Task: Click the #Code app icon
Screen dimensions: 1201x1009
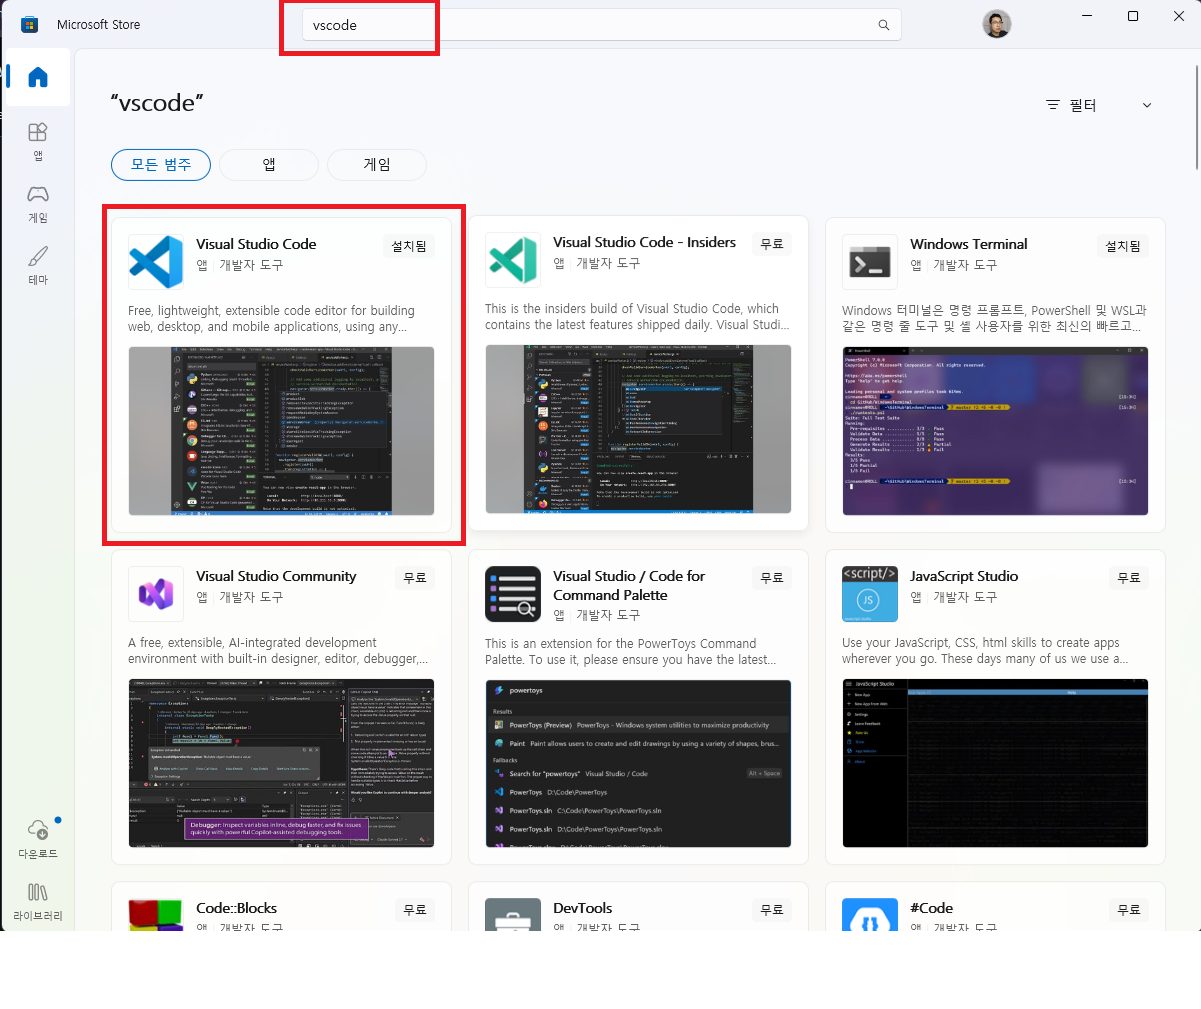Action: coord(870,915)
